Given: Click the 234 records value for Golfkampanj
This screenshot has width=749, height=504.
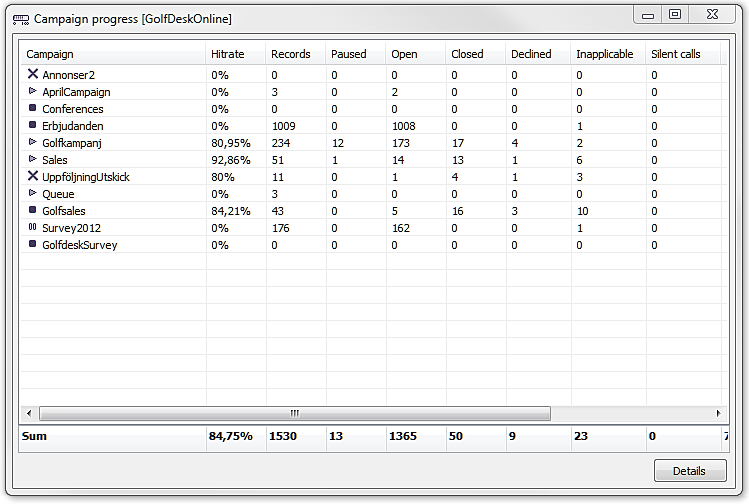Looking at the screenshot, I should [281, 143].
